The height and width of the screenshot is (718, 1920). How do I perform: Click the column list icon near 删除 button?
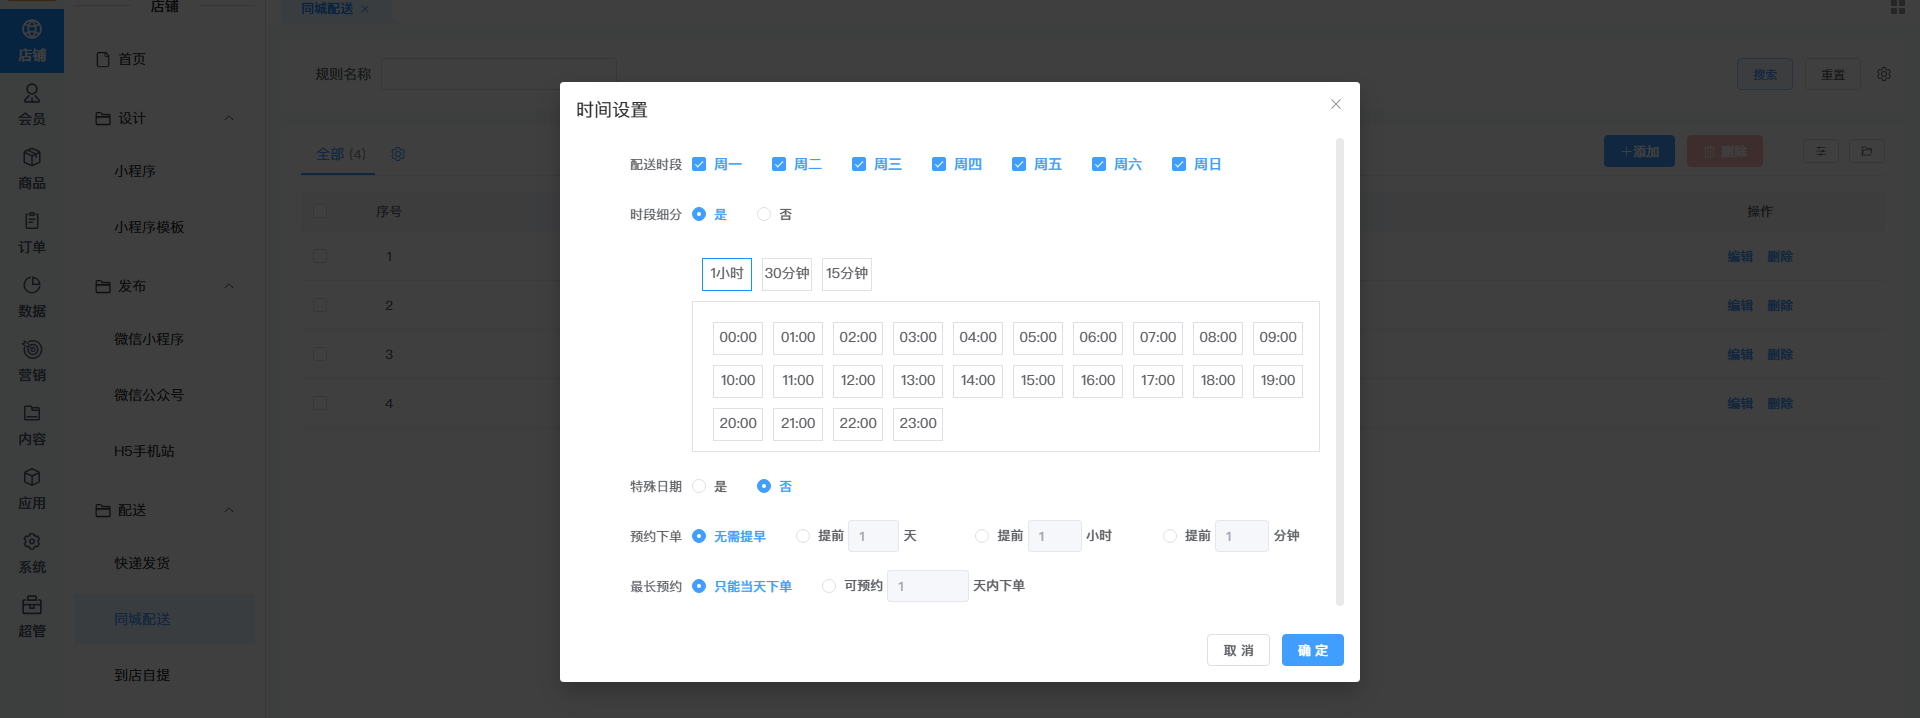(1821, 151)
